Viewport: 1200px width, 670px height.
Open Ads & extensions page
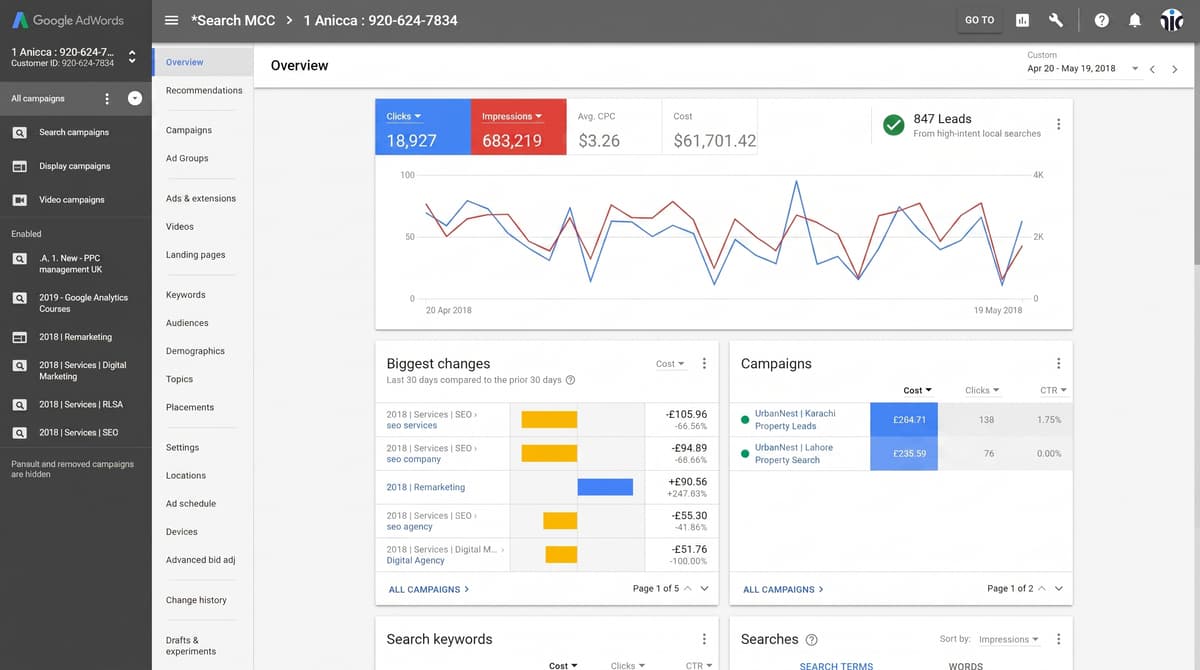[201, 198]
